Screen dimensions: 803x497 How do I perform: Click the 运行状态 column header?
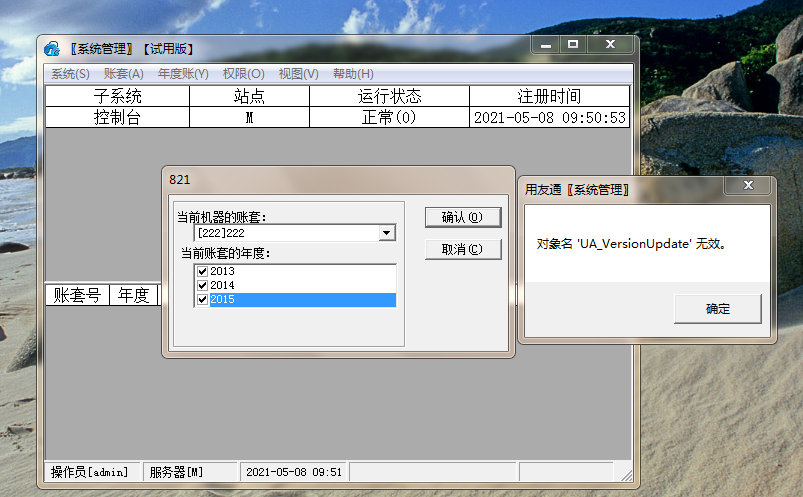click(x=389, y=96)
